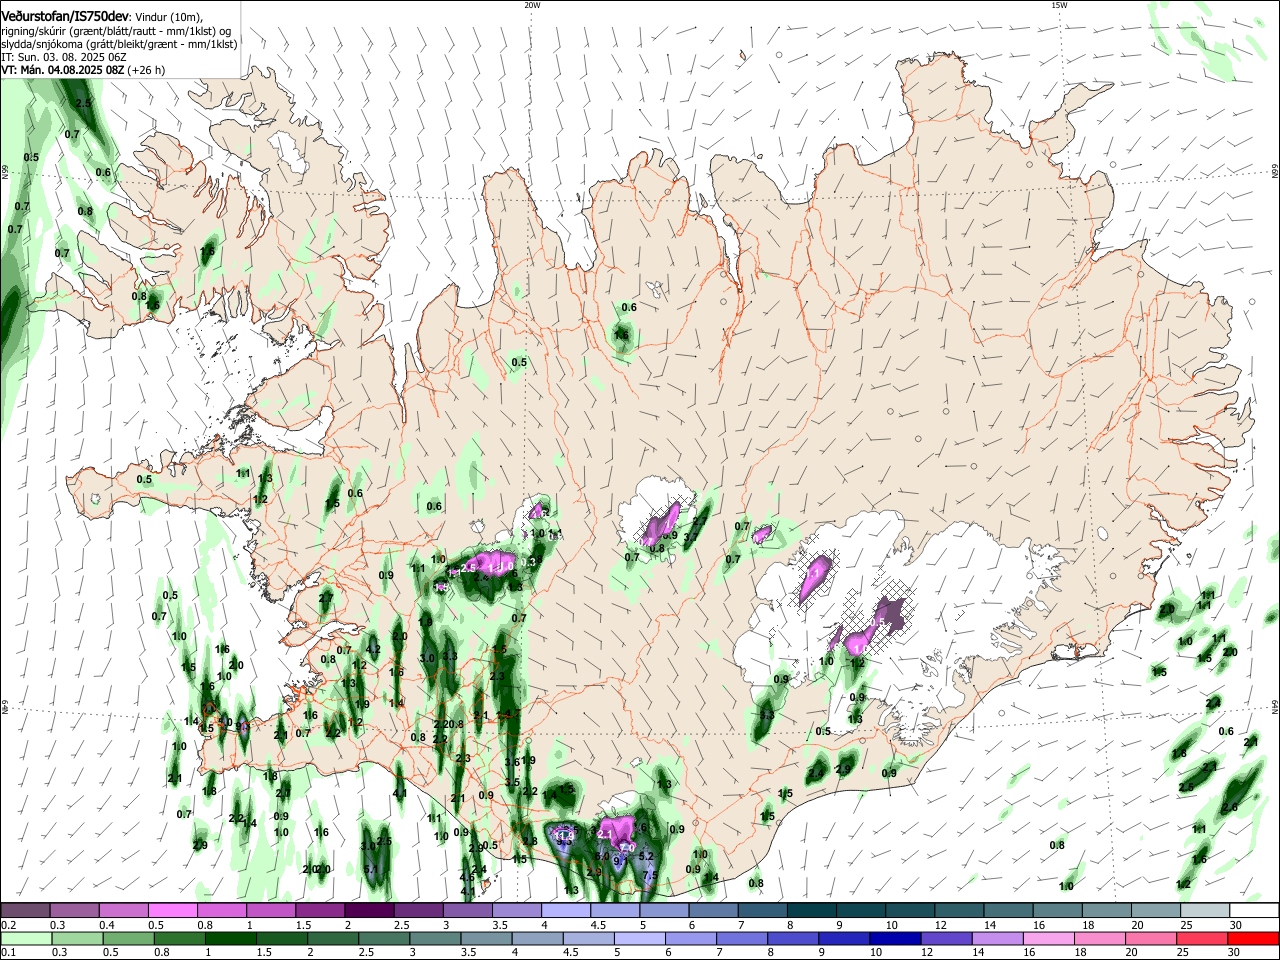Click the 15W longitude label at top
This screenshot has width=1280, height=960.
[x=1059, y=5]
